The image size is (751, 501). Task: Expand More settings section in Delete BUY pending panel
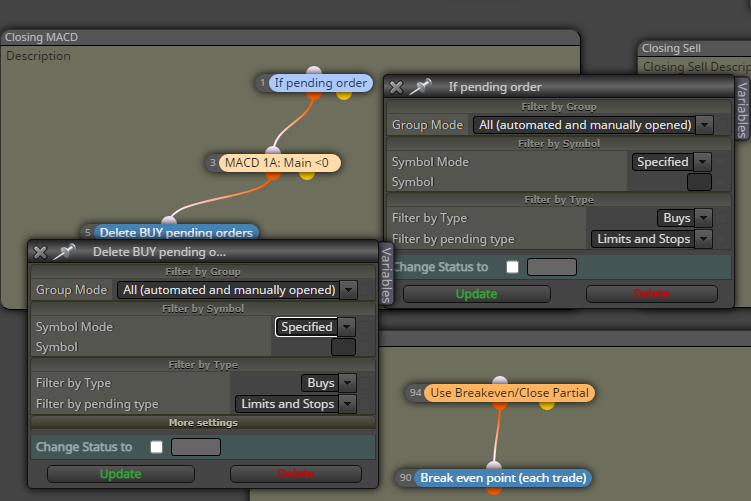pyautogui.click(x=203, y=422)
